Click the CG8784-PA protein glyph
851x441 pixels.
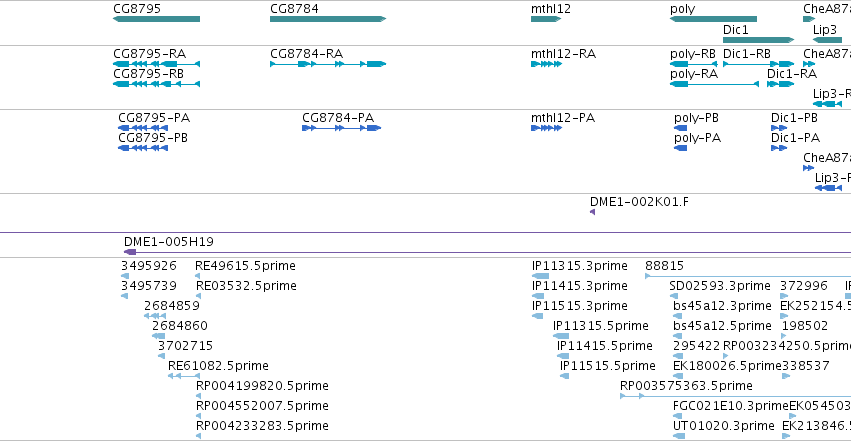341,128
